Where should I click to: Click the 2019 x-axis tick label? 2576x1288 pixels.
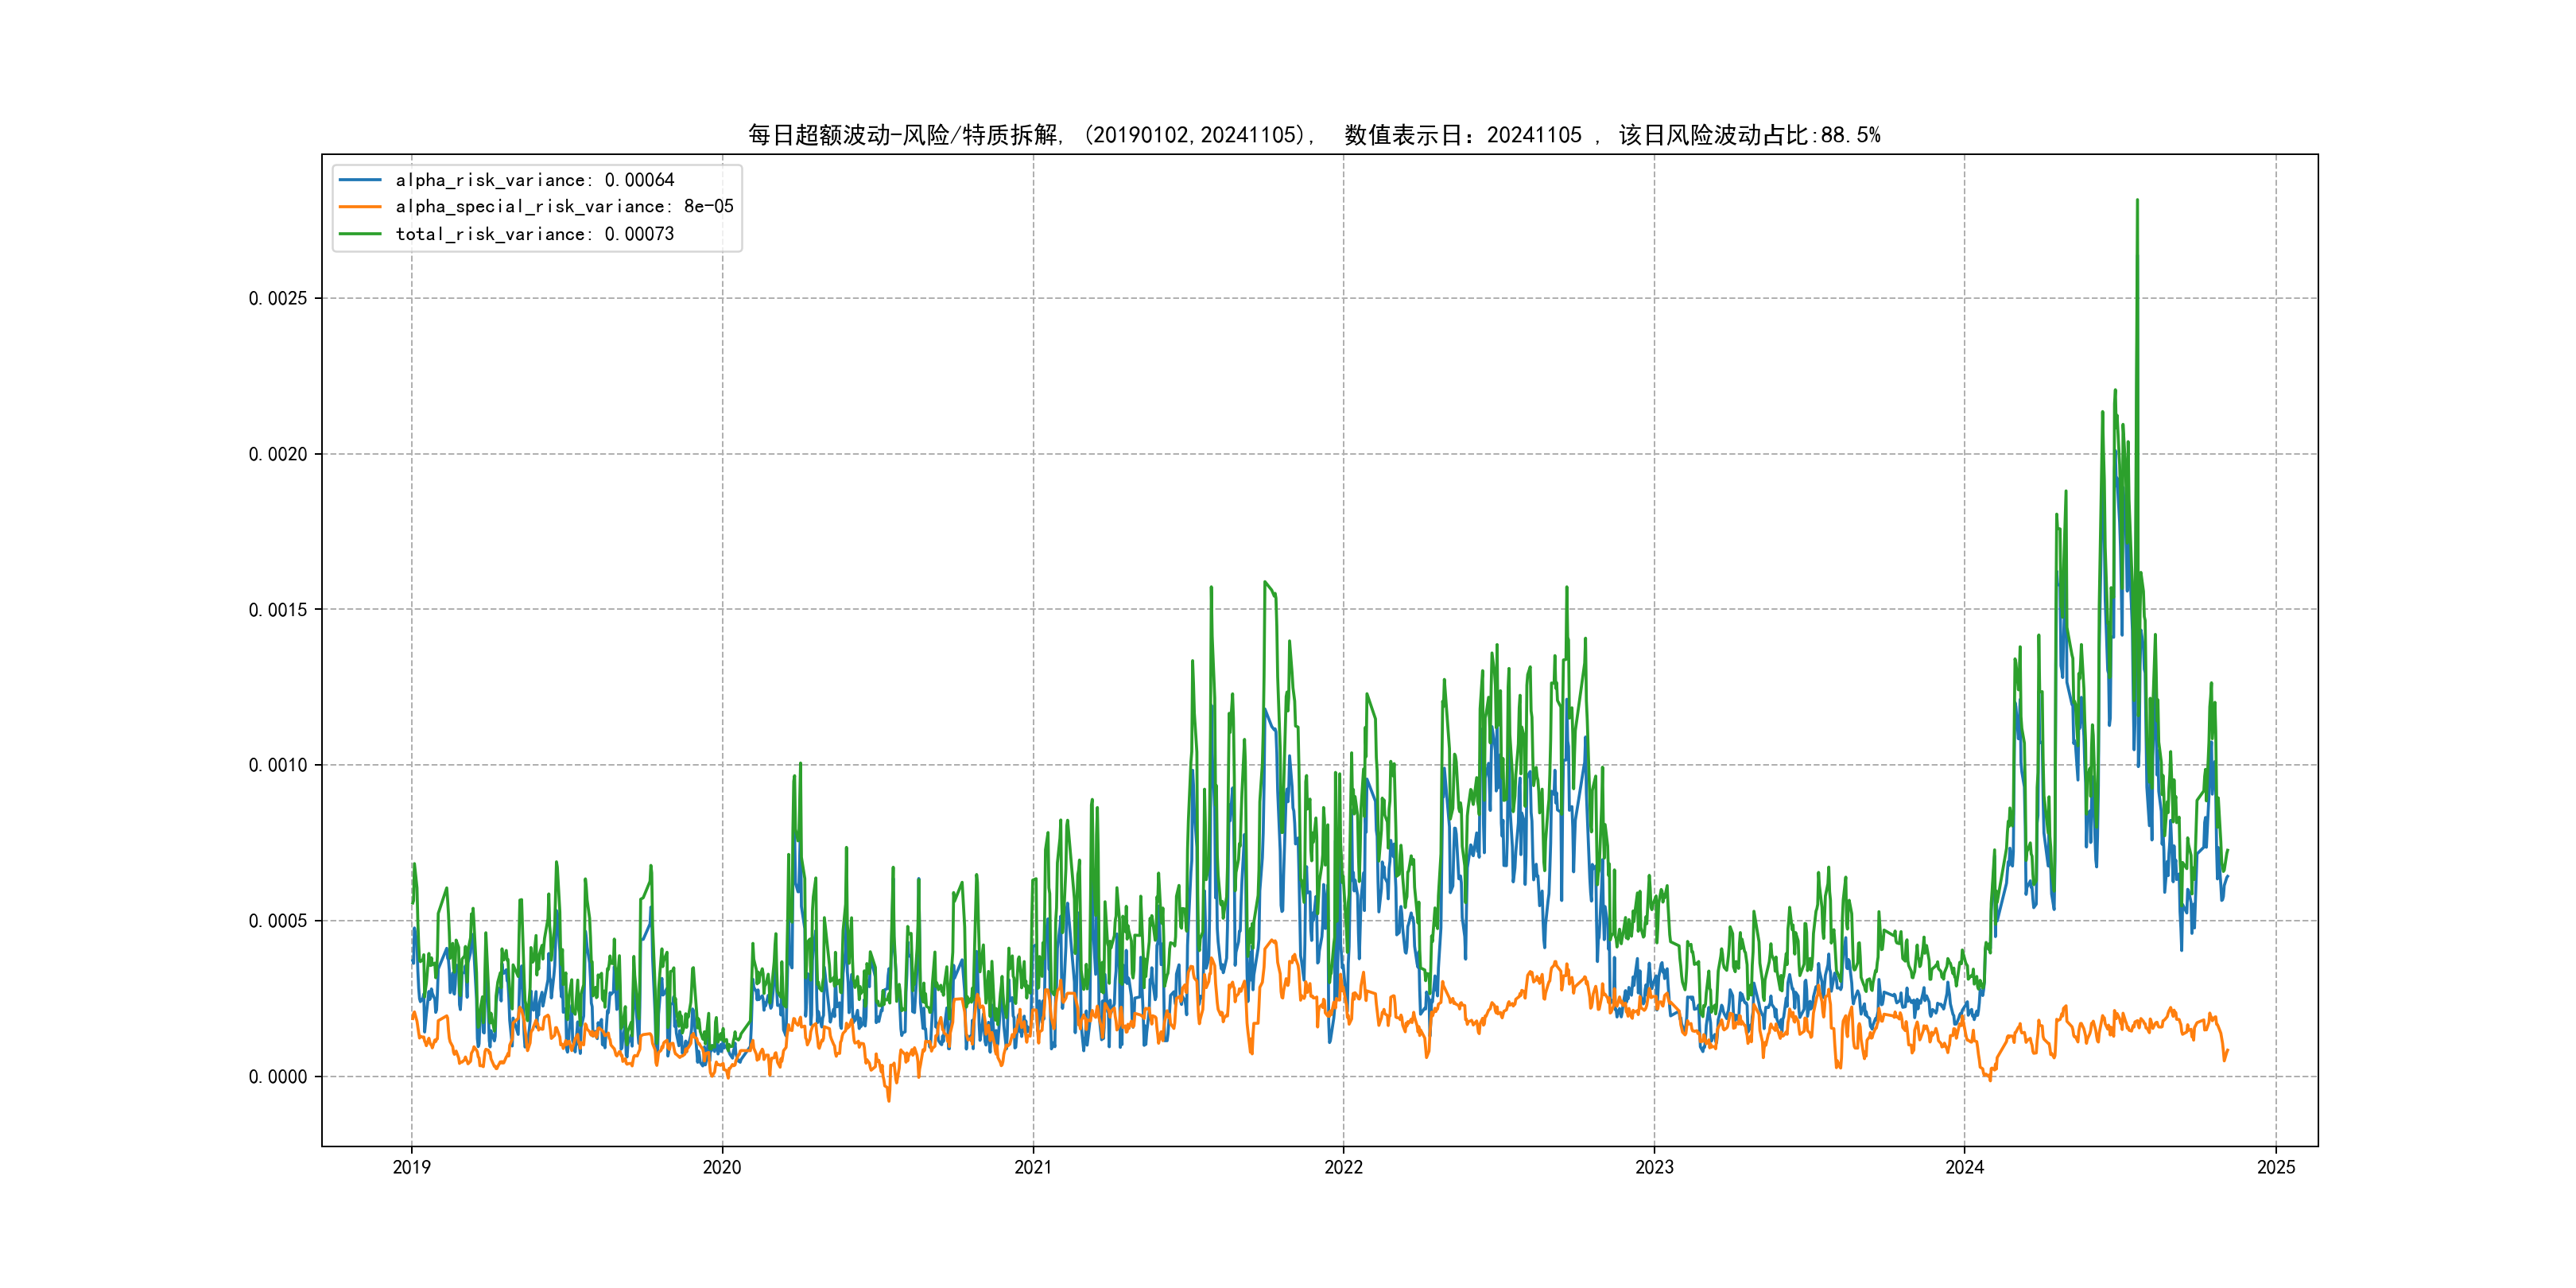(x=411, y=1167)
